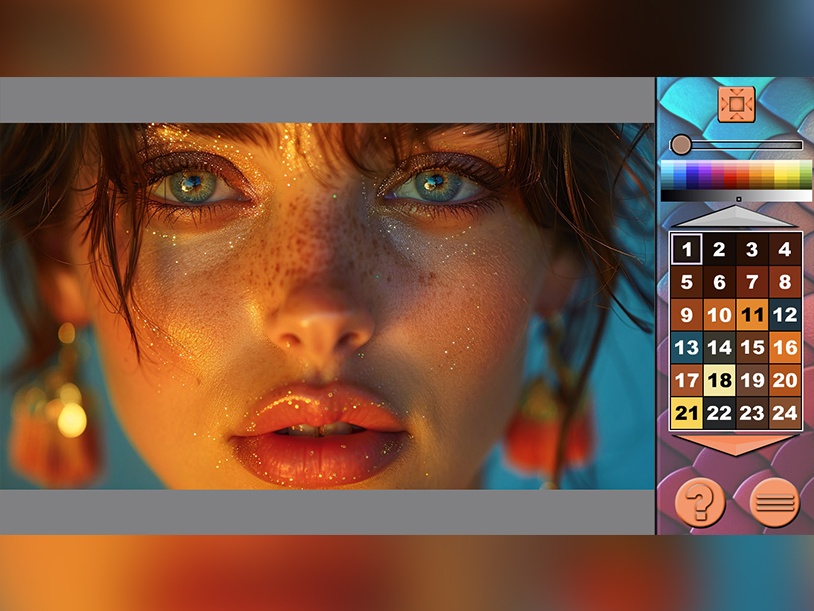814x611 pixels.
Task: Click the grayscale brightness strip
Action: [736, 196]
